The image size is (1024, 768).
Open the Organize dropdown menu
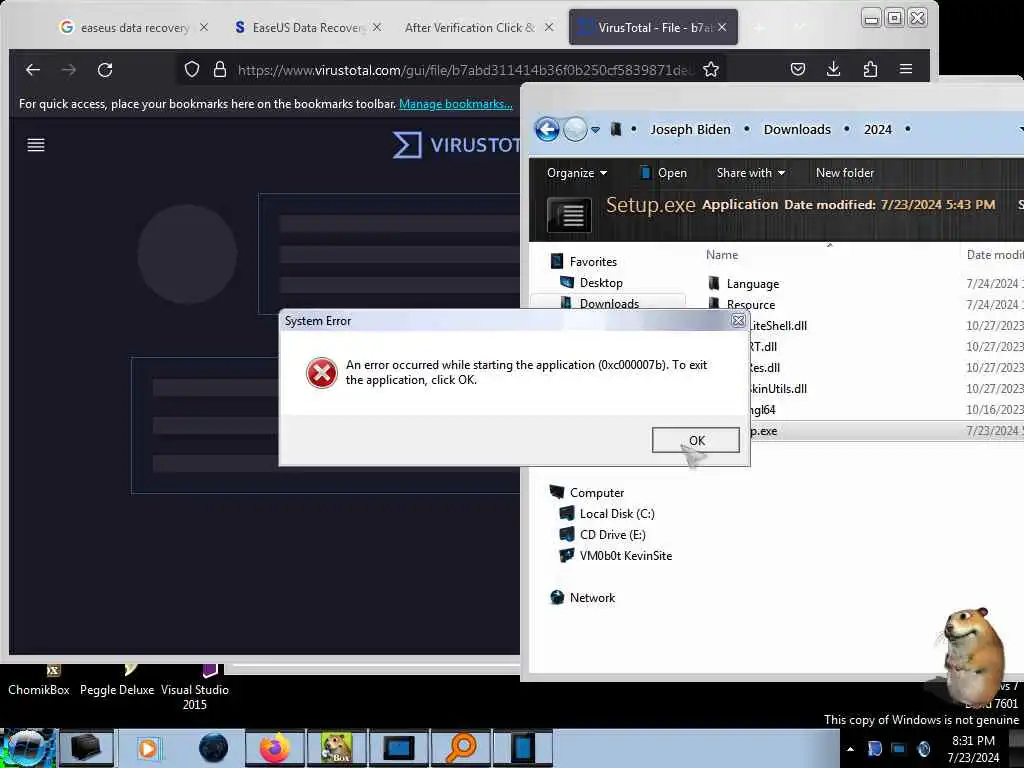(x=577, y=173)
